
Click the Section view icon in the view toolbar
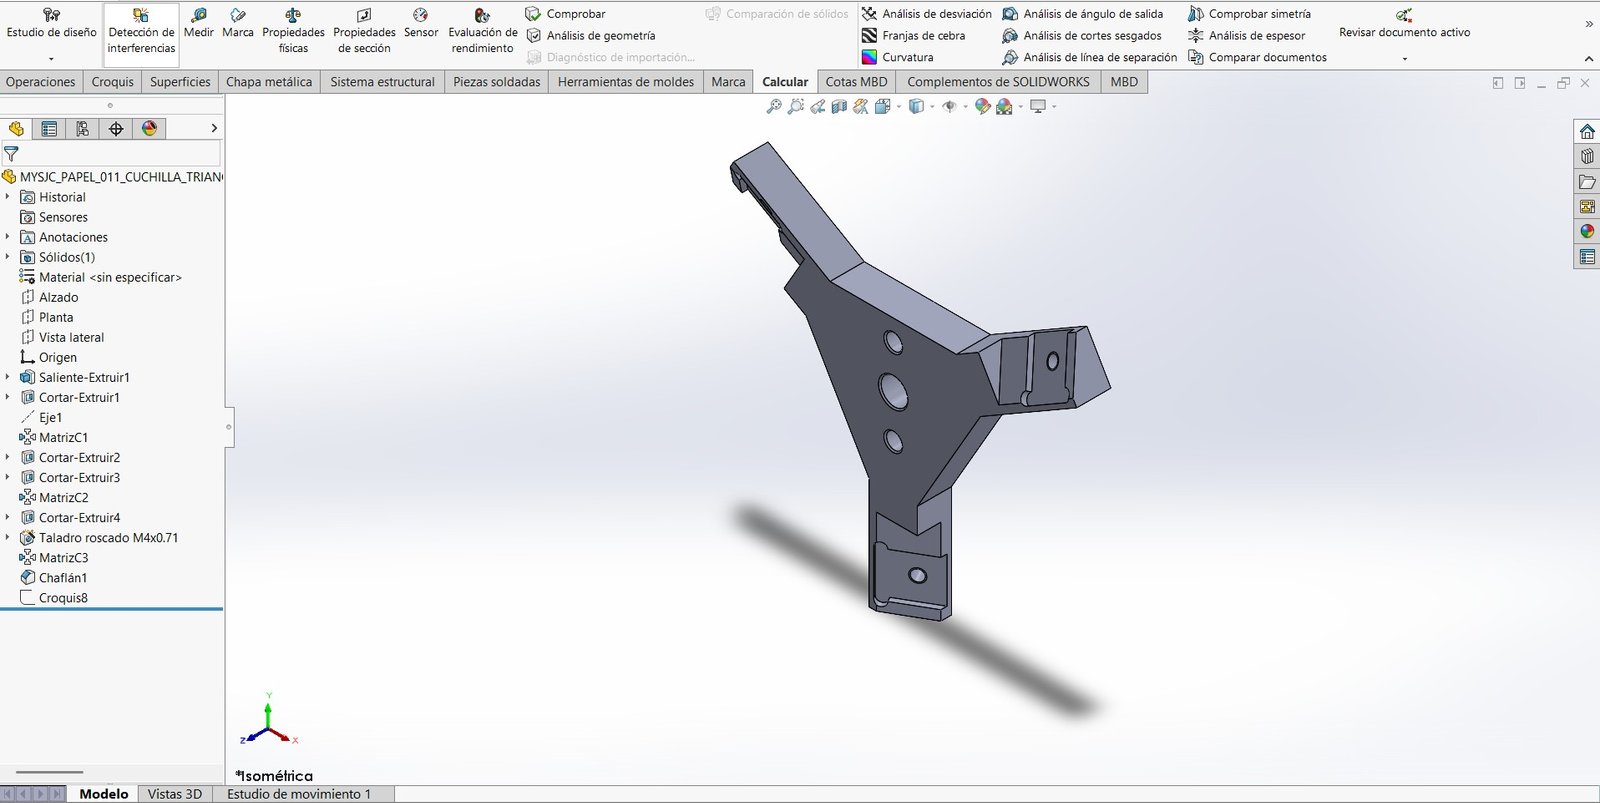click(x=839, y=107)
